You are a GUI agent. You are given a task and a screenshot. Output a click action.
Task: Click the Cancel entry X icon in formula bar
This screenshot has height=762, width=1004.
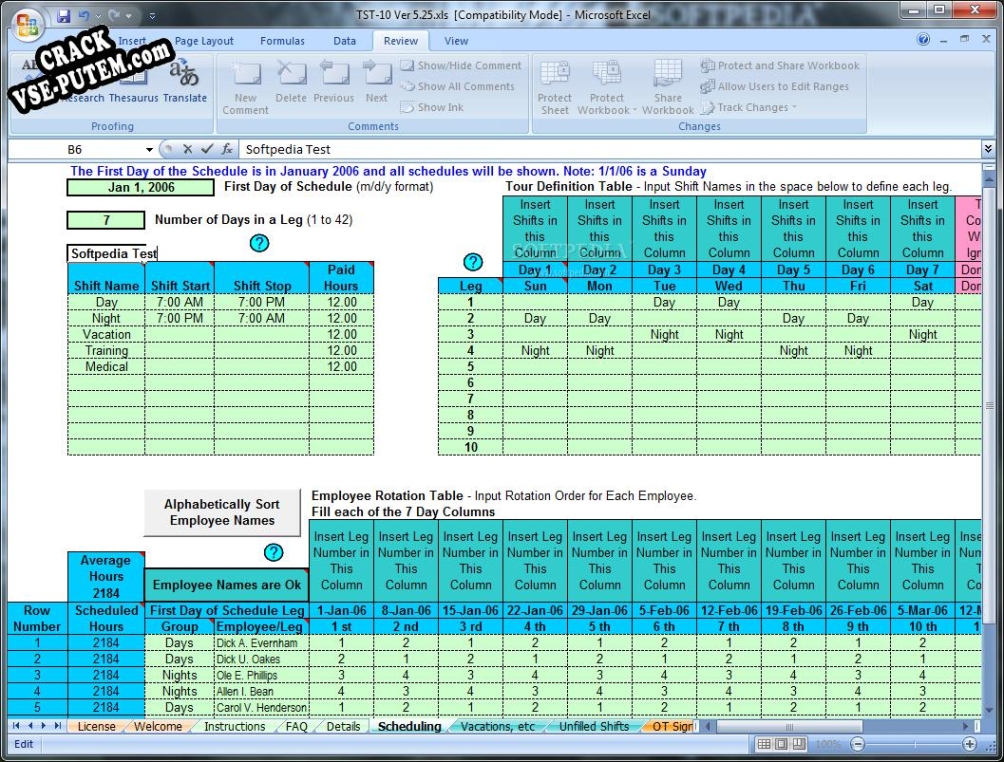point(188,149)
